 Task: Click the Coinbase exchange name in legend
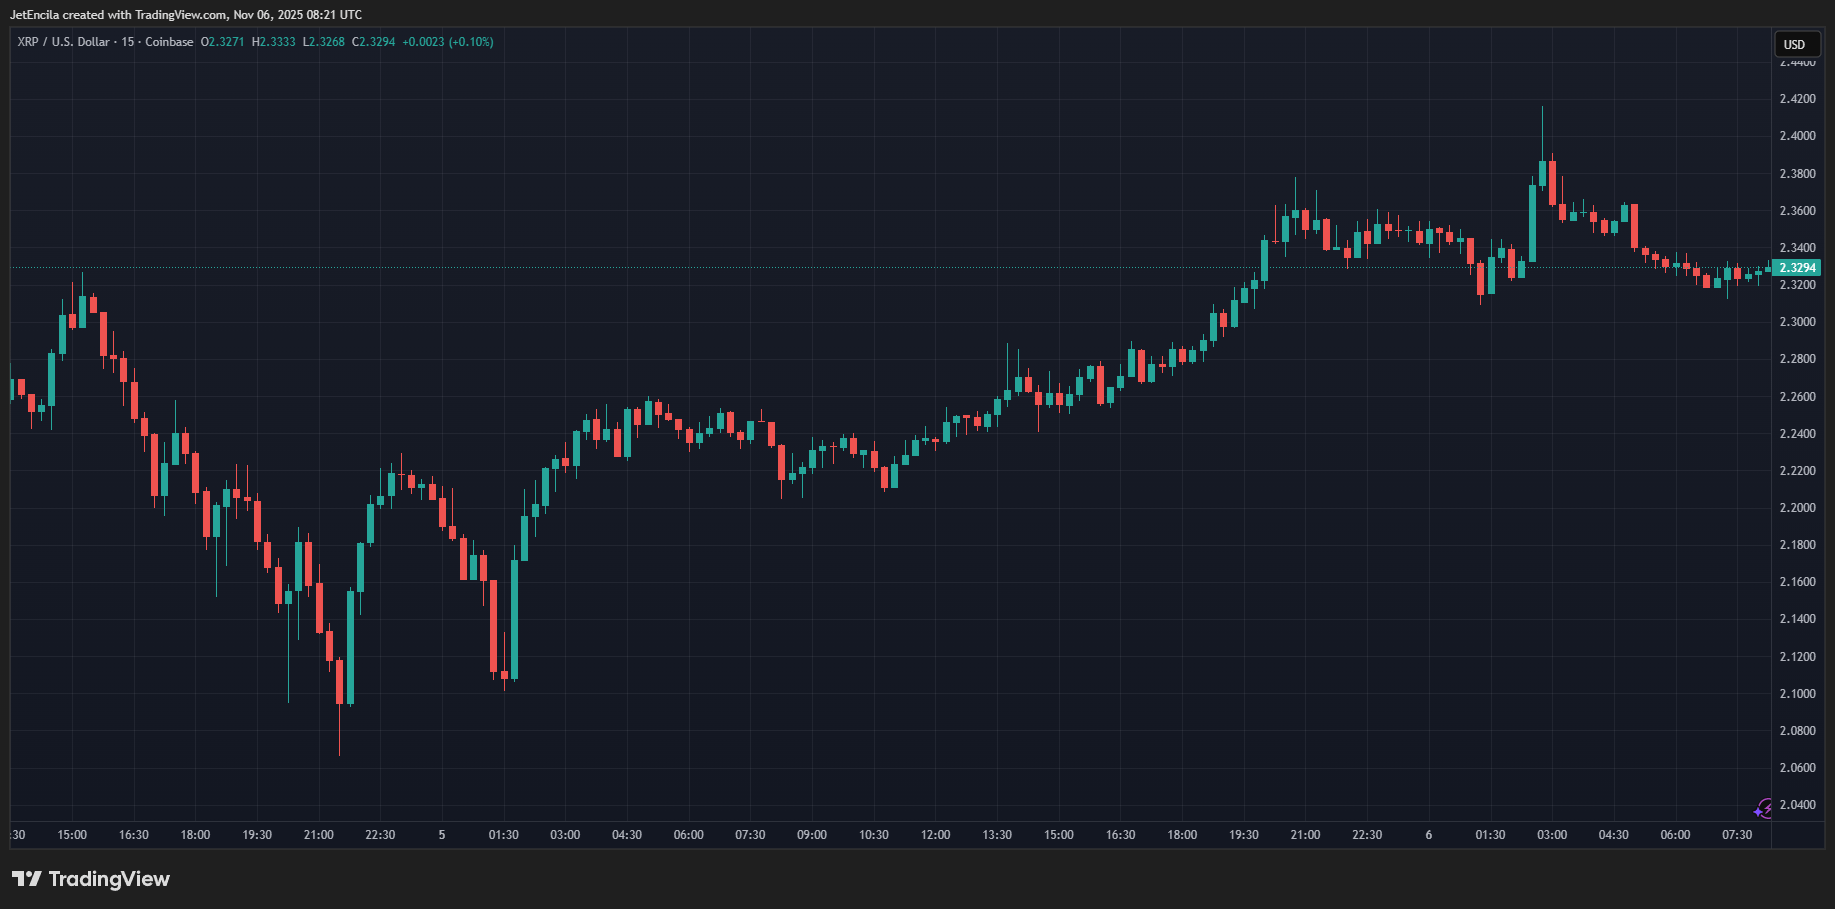tap(169, 42)
